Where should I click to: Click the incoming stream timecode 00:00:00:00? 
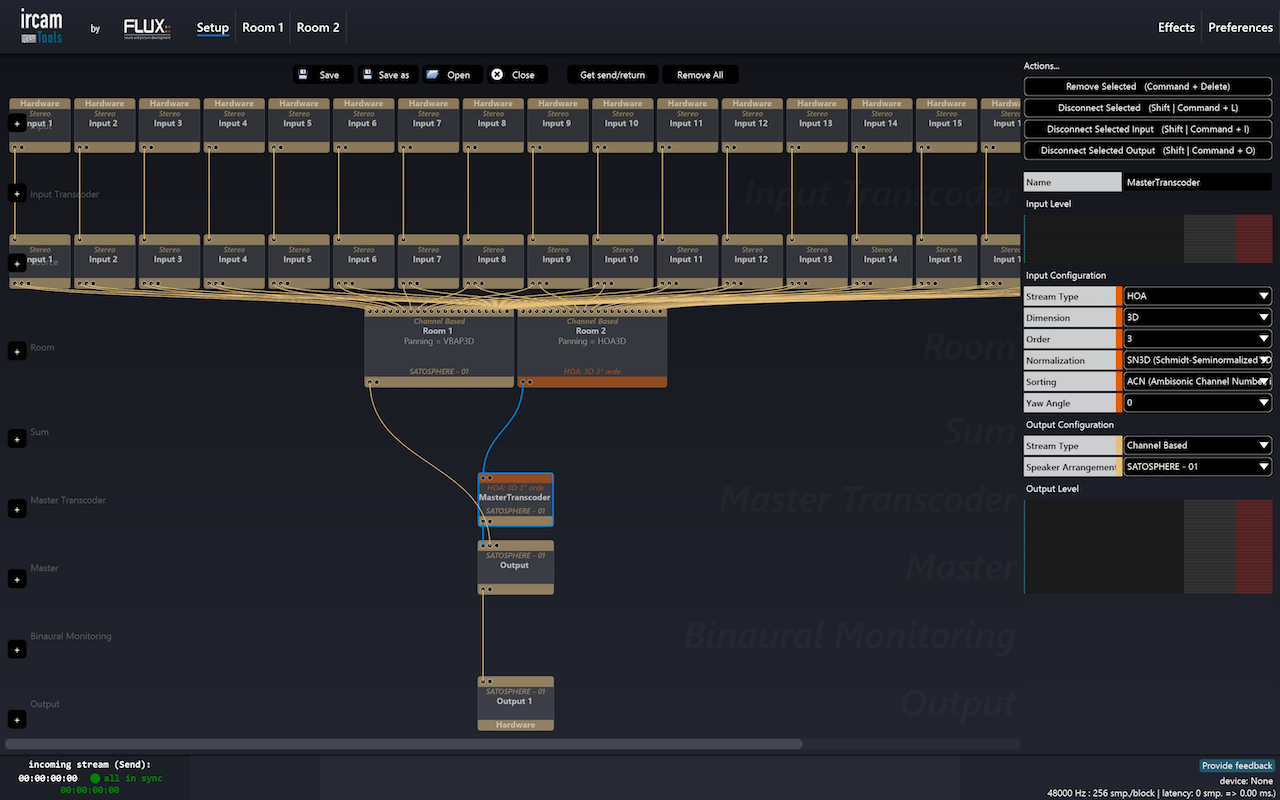(x=48, y=778)
